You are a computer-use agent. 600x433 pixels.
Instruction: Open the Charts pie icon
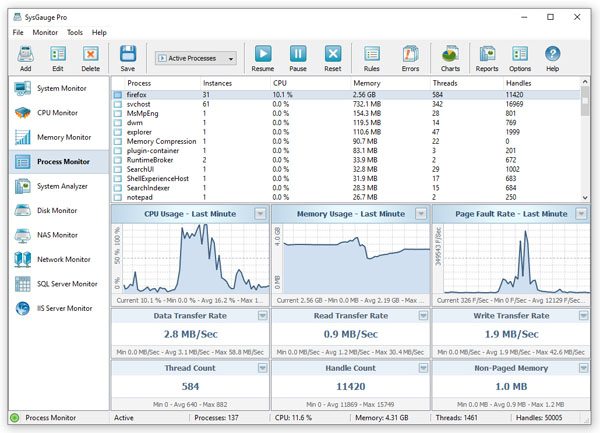pyautogui.click(x=450, y=54)
